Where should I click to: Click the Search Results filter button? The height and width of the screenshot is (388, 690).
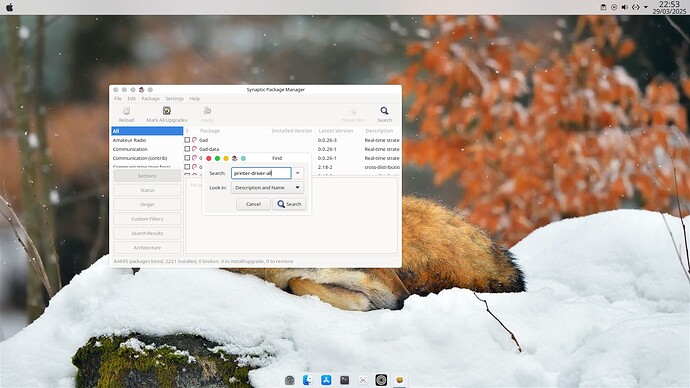click(x=147, y=234)
